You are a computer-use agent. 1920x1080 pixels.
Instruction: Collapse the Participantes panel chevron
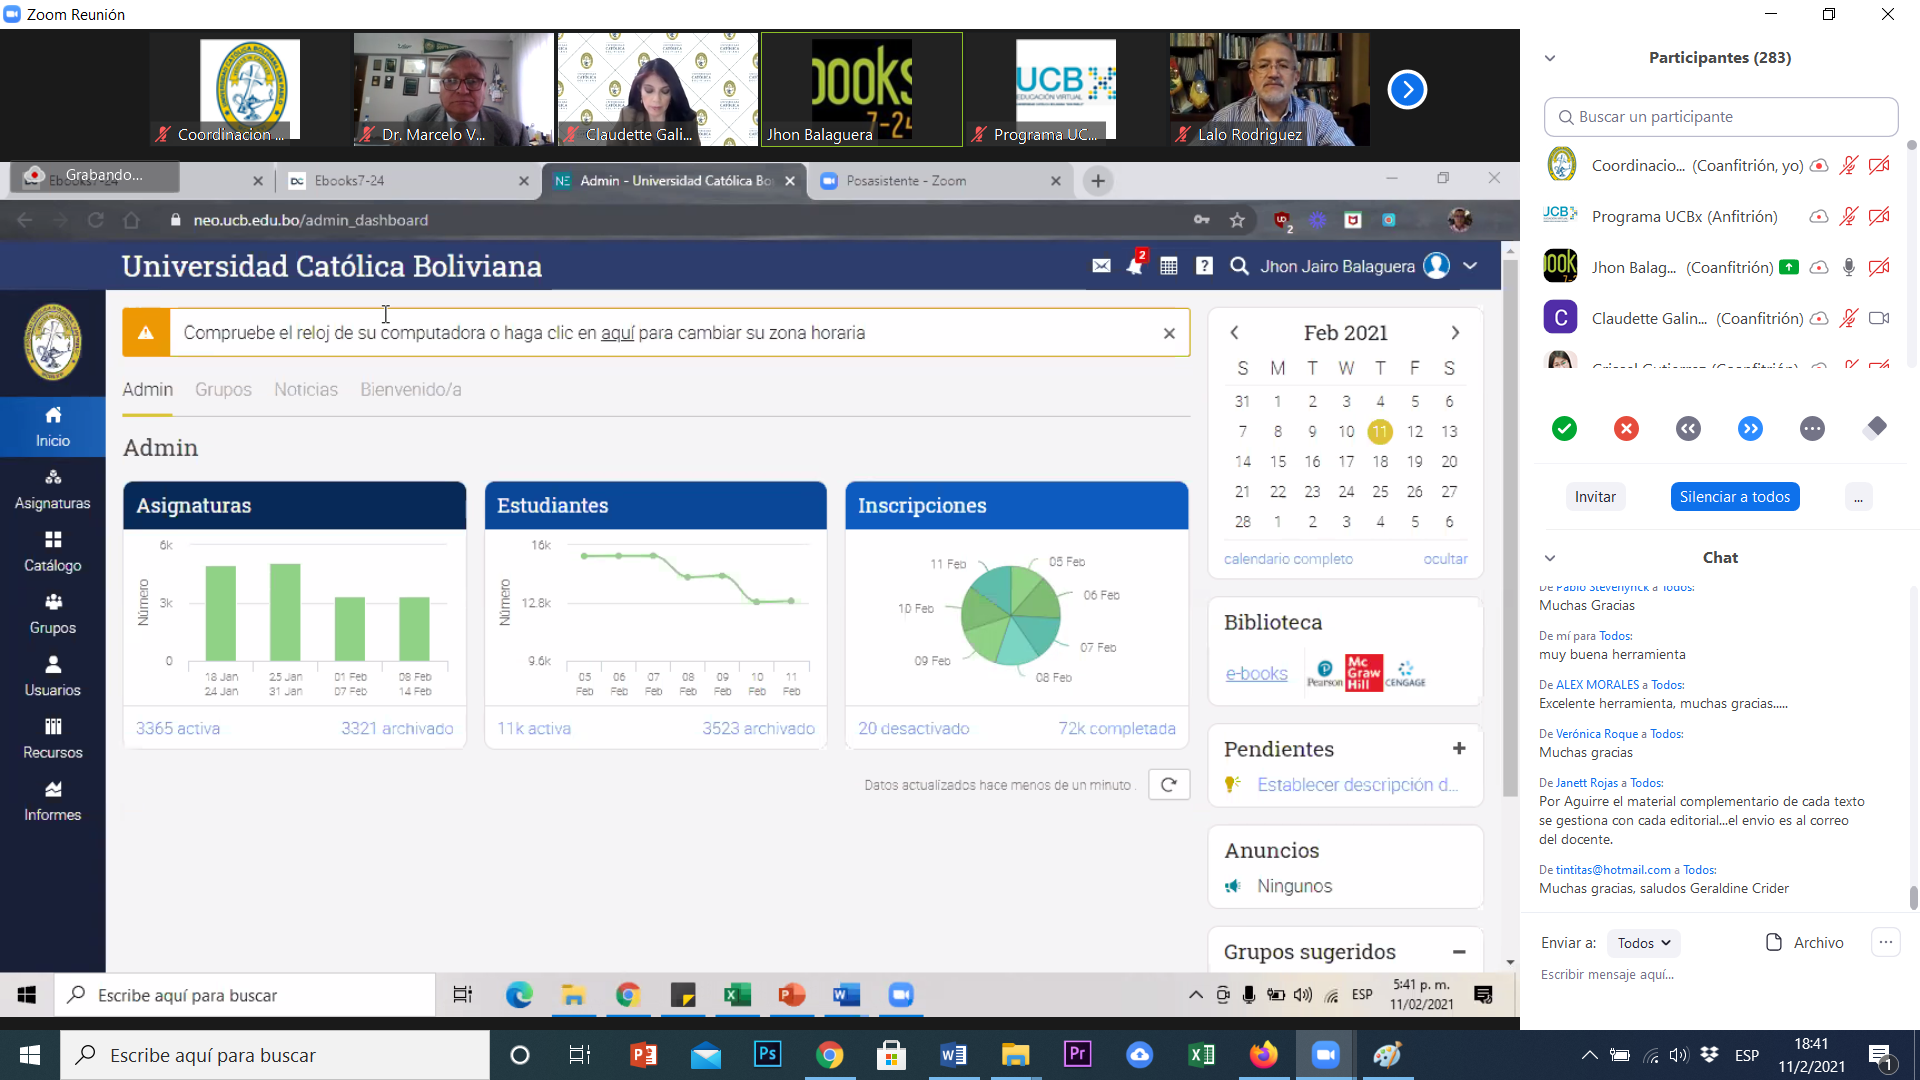(x=1550, y=58)
